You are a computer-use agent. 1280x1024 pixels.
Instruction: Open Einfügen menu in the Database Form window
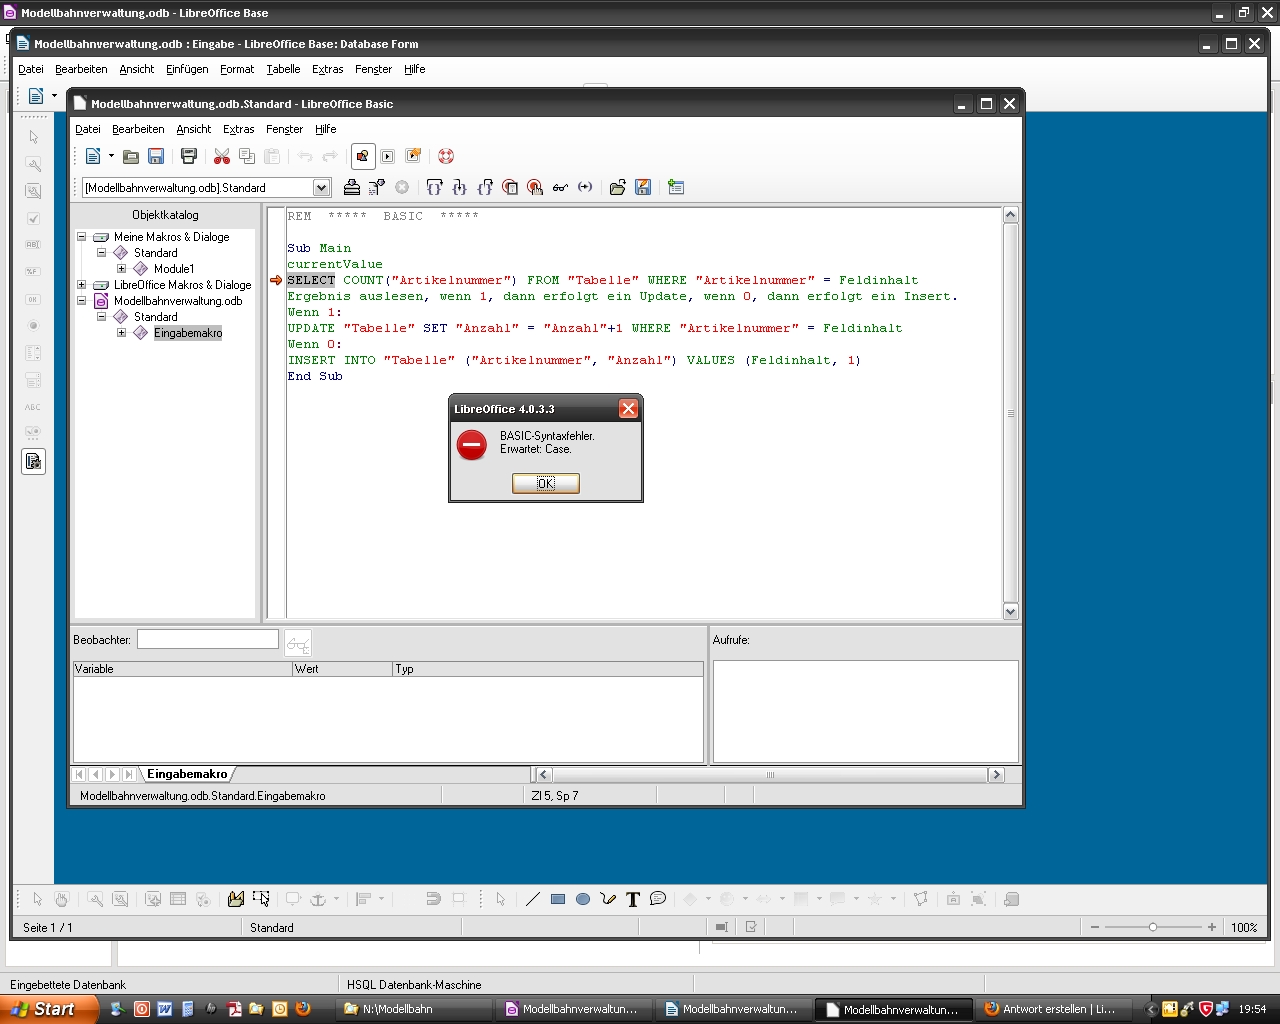187,69
